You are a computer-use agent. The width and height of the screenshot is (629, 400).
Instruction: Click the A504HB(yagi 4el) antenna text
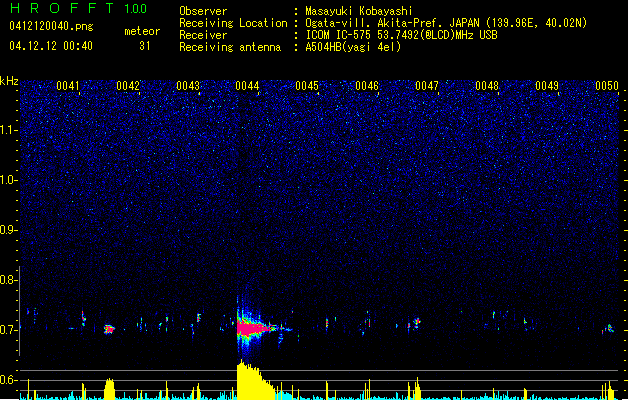coord(353,47)
